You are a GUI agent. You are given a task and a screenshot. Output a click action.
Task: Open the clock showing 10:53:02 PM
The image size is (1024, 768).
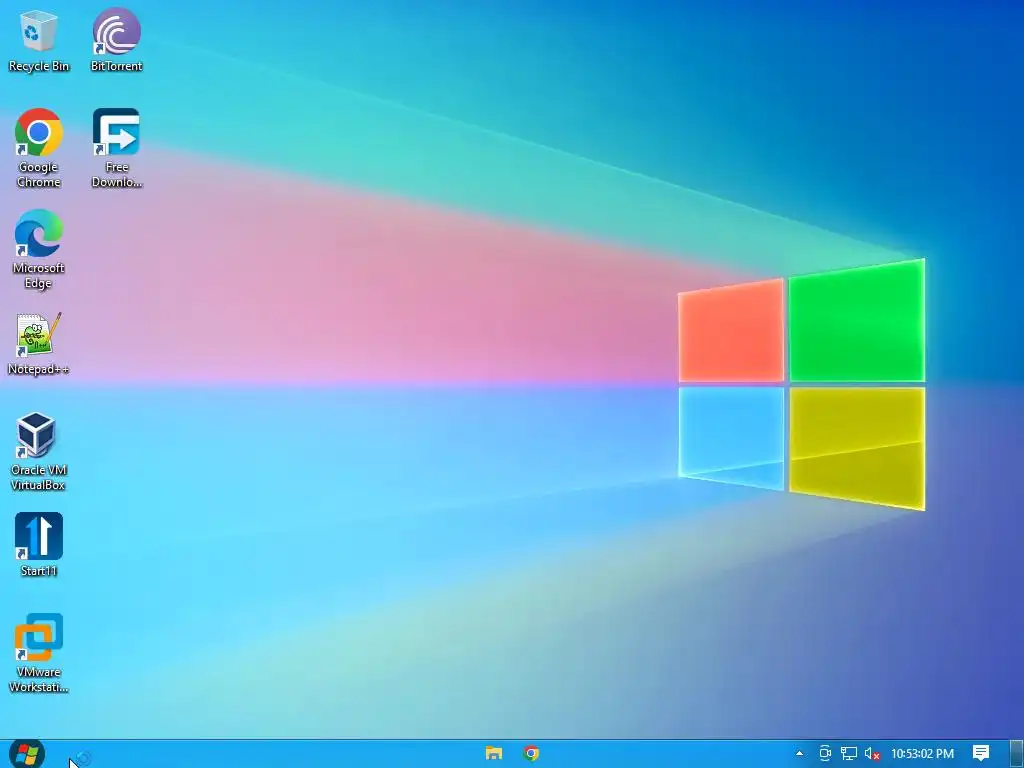coord(922,754)
